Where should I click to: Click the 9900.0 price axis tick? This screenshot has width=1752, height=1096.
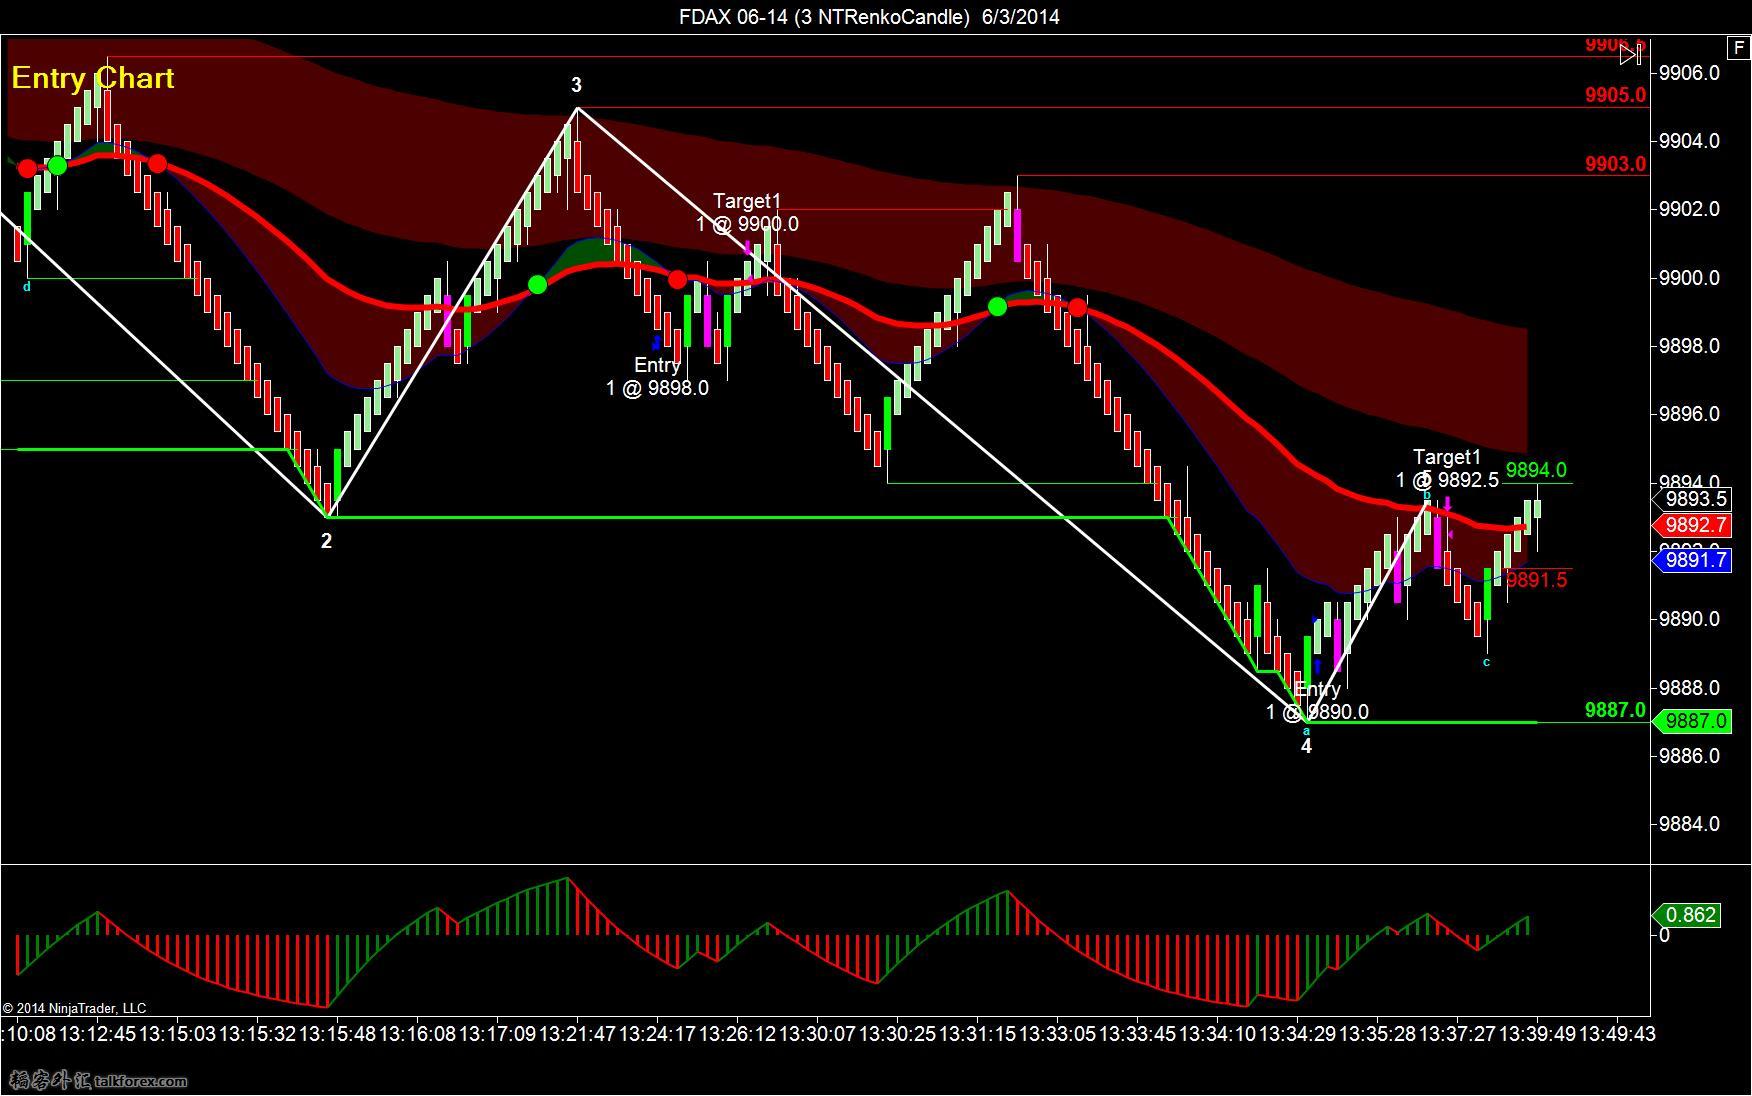coord(1689,278)
